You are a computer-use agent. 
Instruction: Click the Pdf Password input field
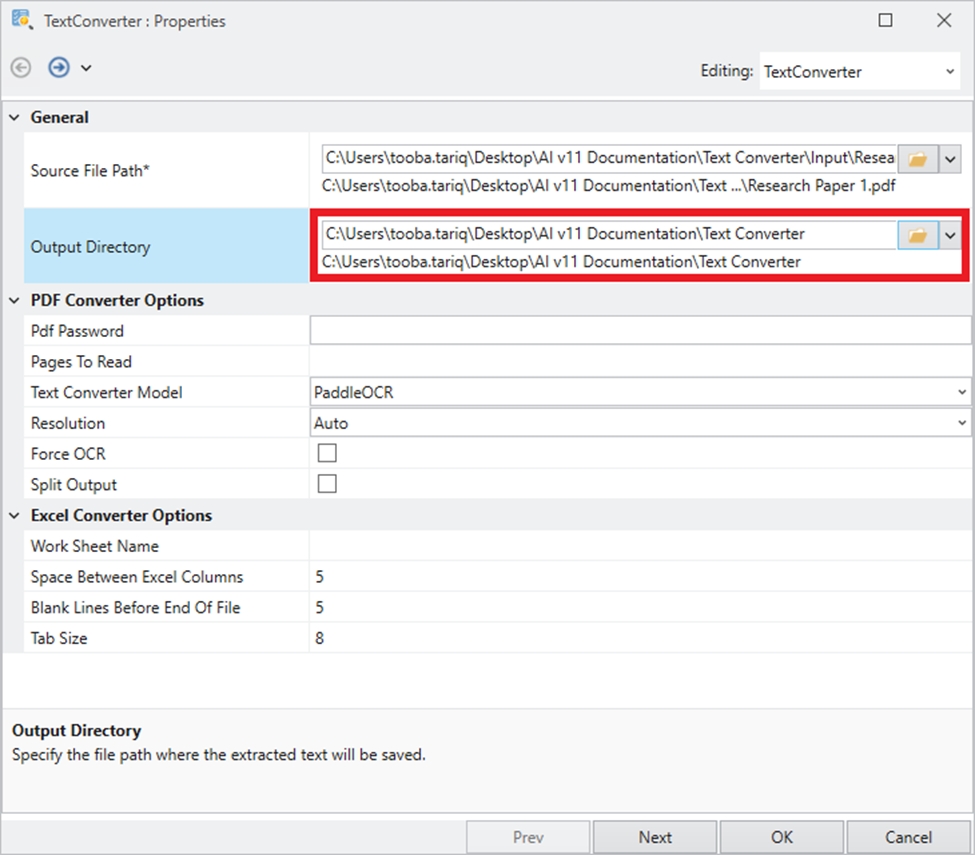(640, 331)
